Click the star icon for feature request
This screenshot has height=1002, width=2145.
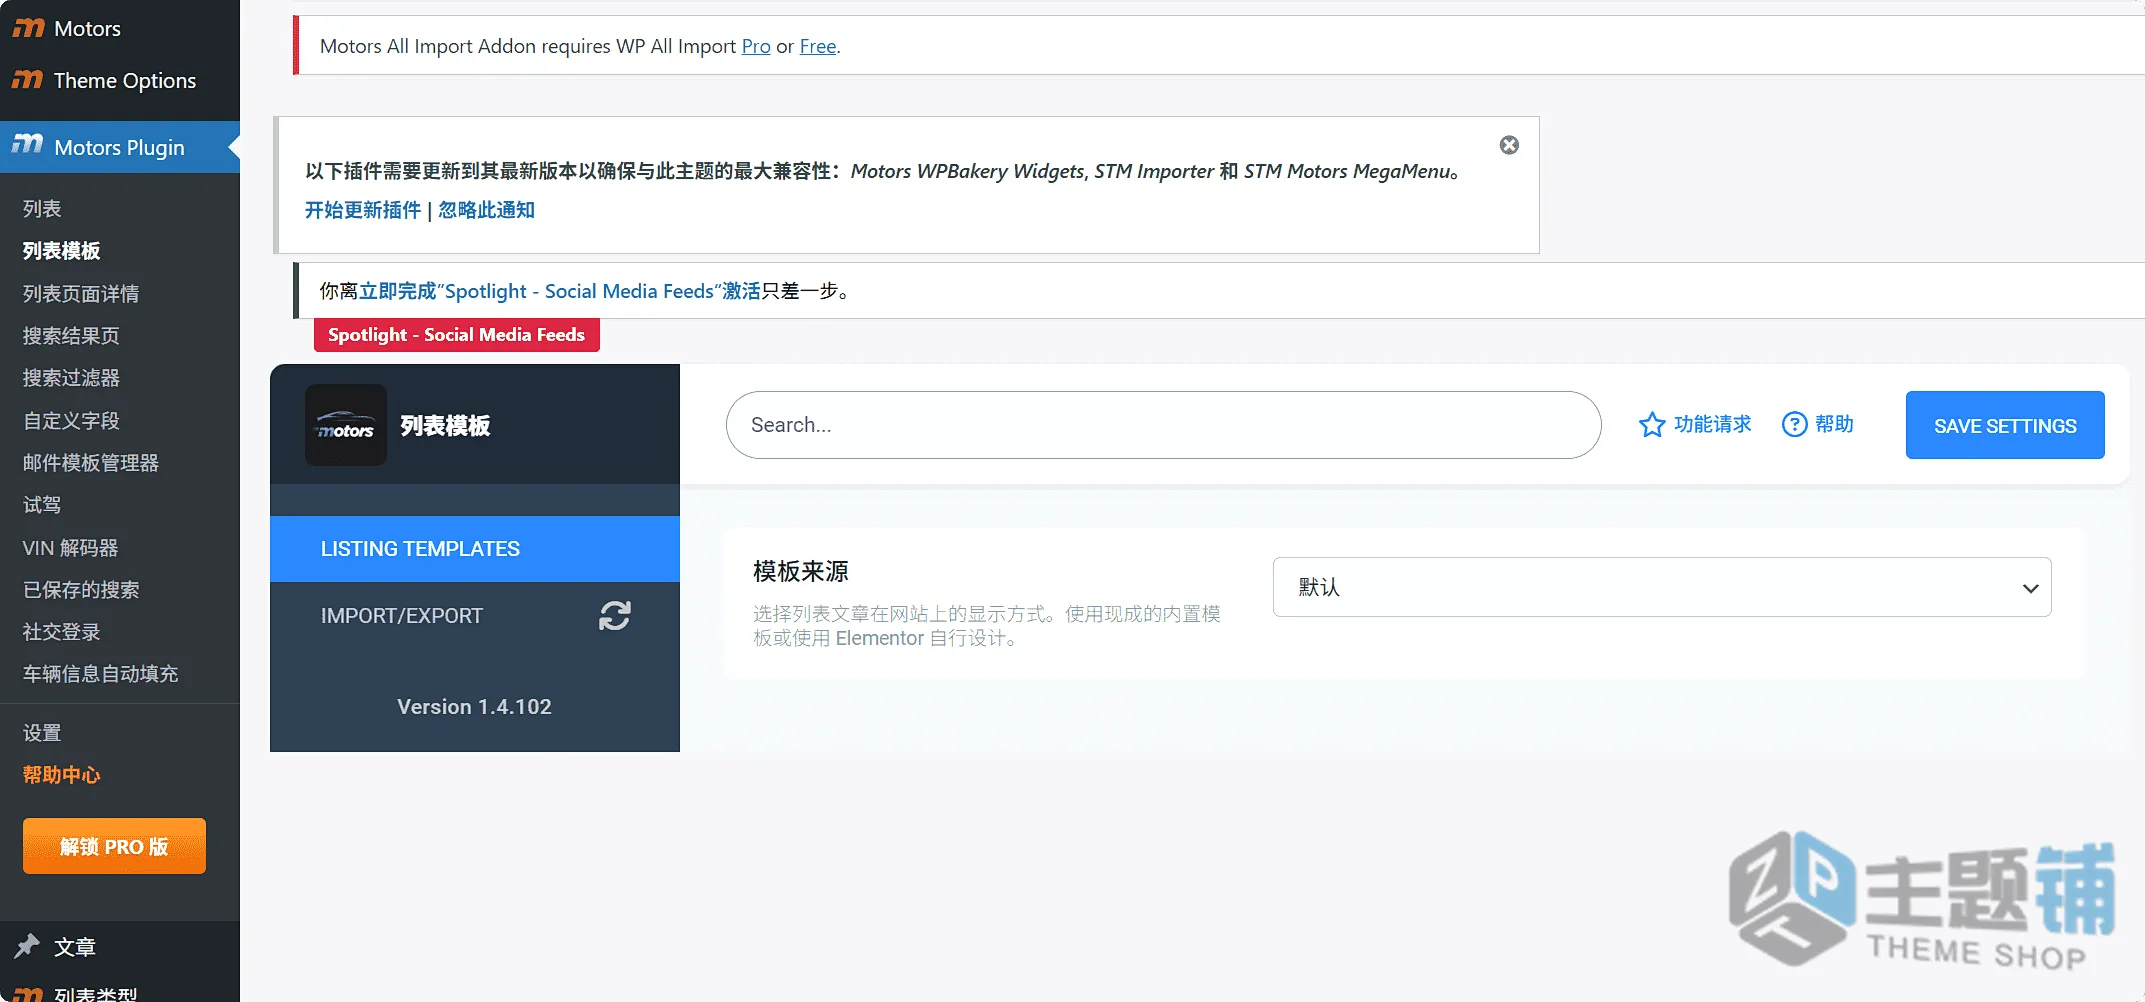tap(1652, 425)
